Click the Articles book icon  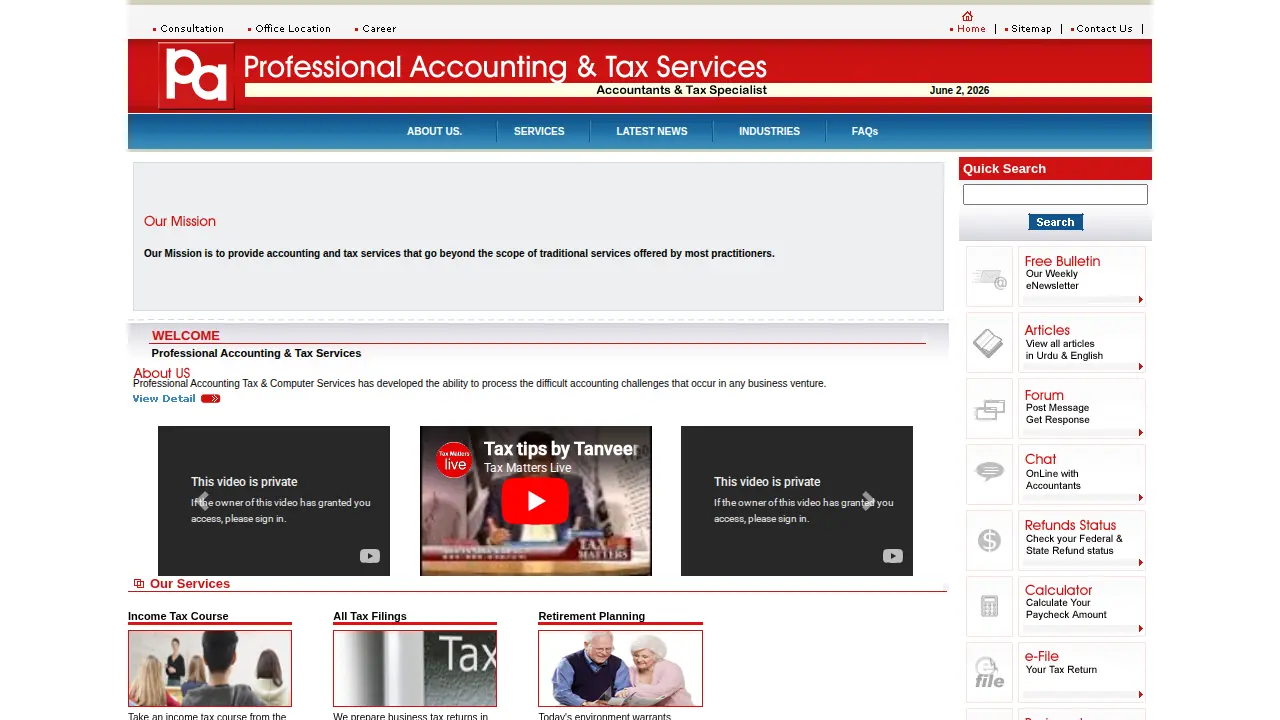click(x=990, y=343)
